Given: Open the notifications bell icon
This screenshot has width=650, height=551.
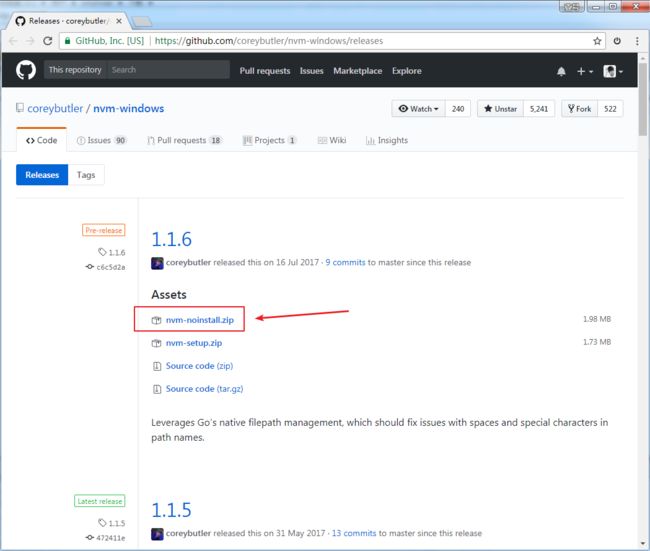Looking at the screenshot, I should pyautogui.click(x=561, y=71).
